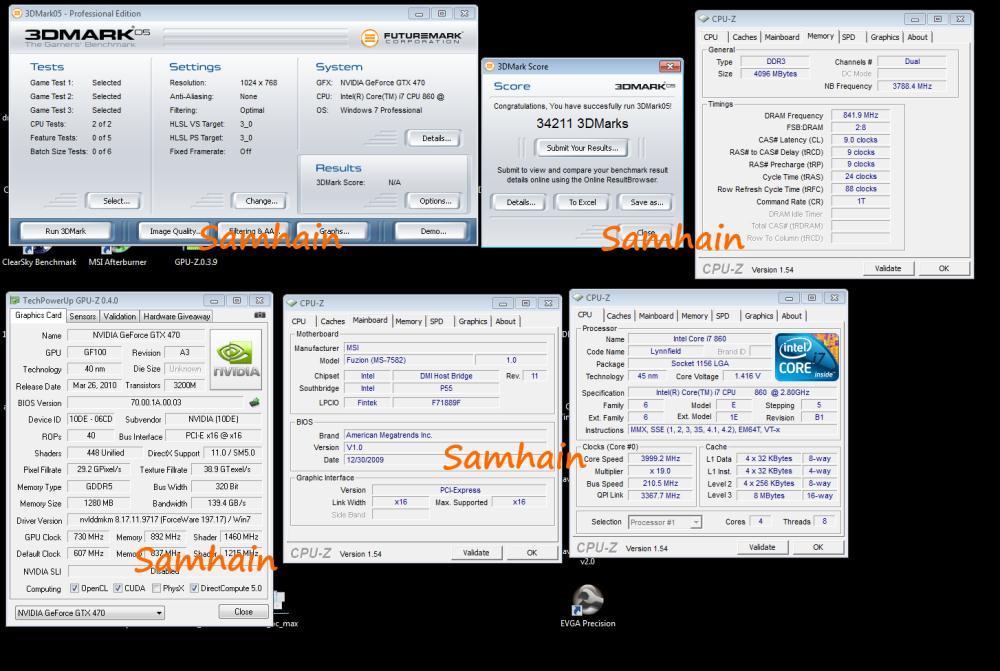
Task: Click the GPU Name field in GPU-Z
Action: pos(136,335)
